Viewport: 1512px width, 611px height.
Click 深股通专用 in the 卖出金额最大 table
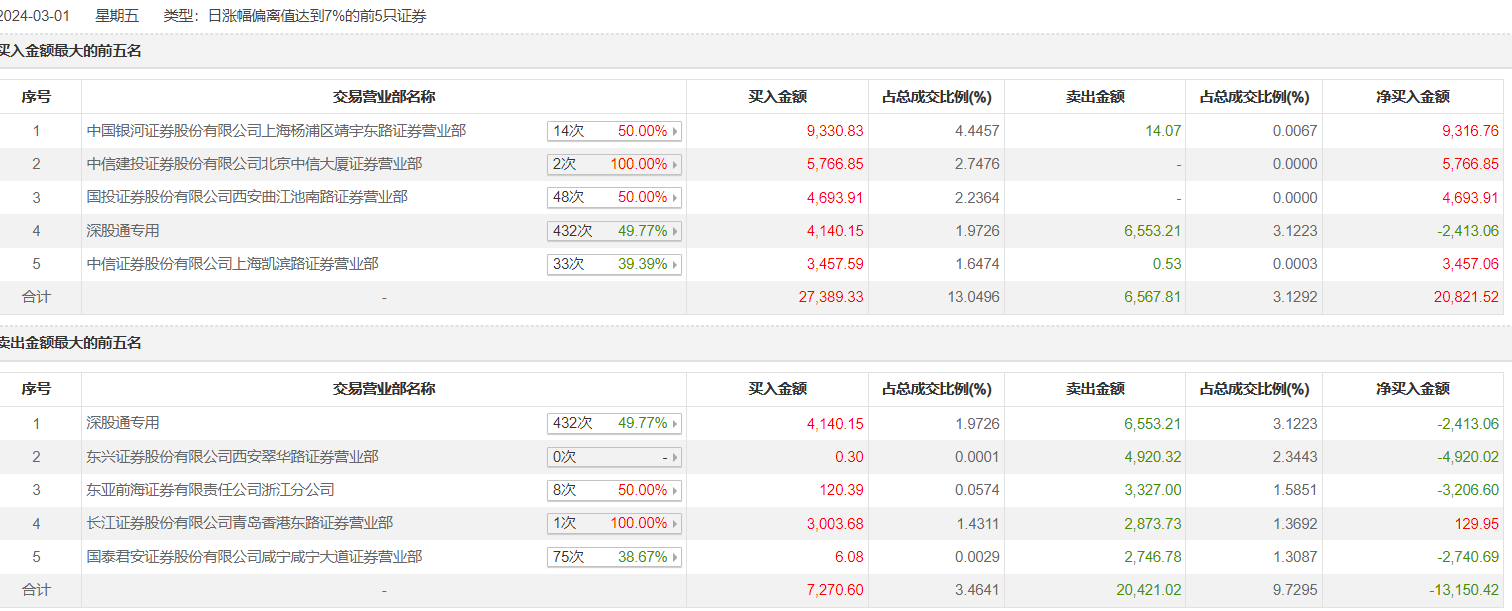[123, 423]
